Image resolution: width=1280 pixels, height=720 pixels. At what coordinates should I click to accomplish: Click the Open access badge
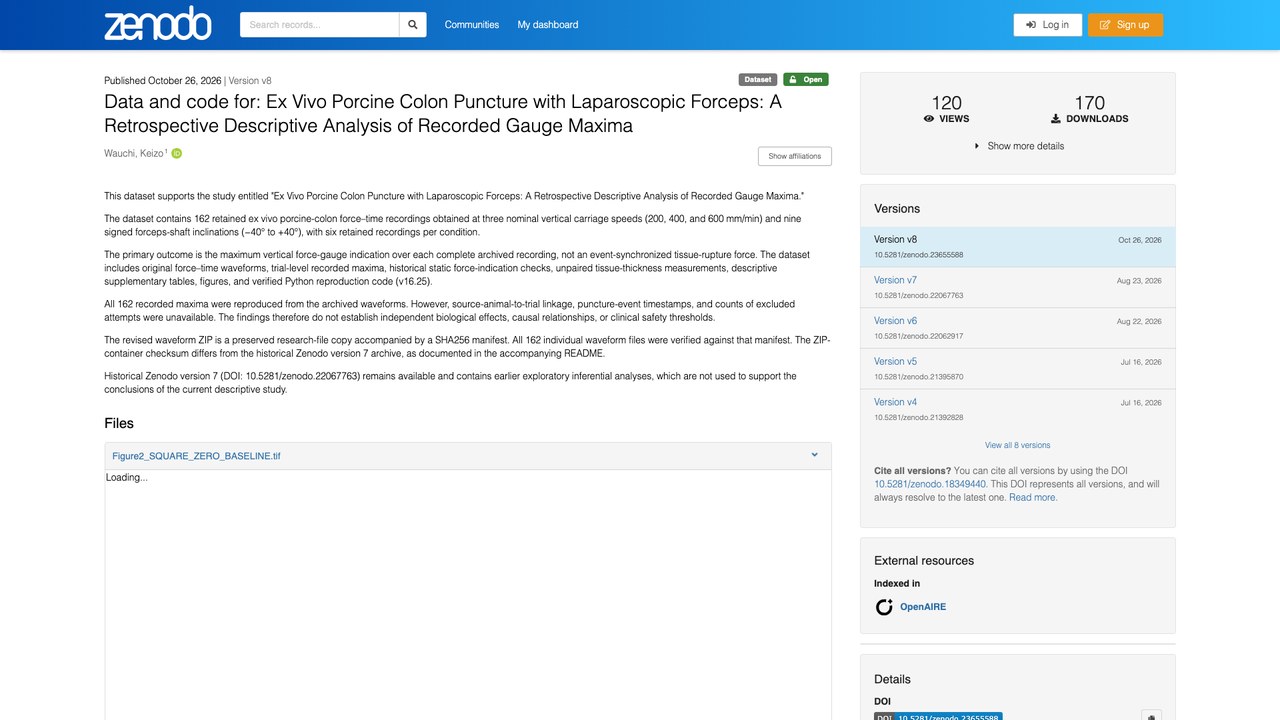tap(805, 80)
